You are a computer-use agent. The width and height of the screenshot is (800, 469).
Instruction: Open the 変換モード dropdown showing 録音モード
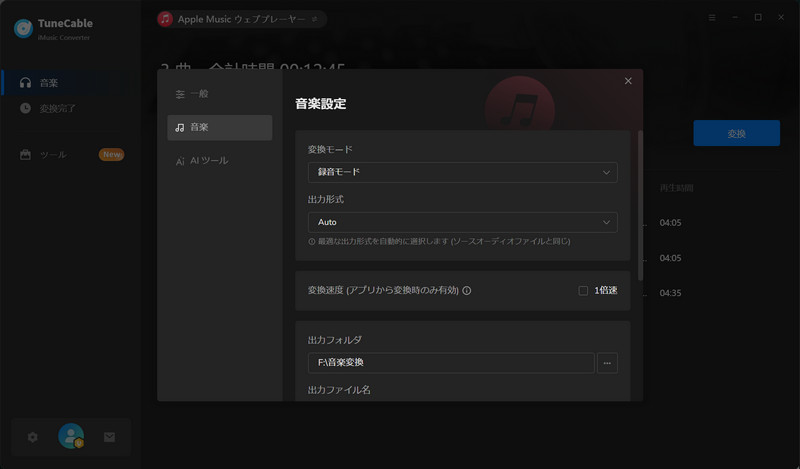pos(462,172)
